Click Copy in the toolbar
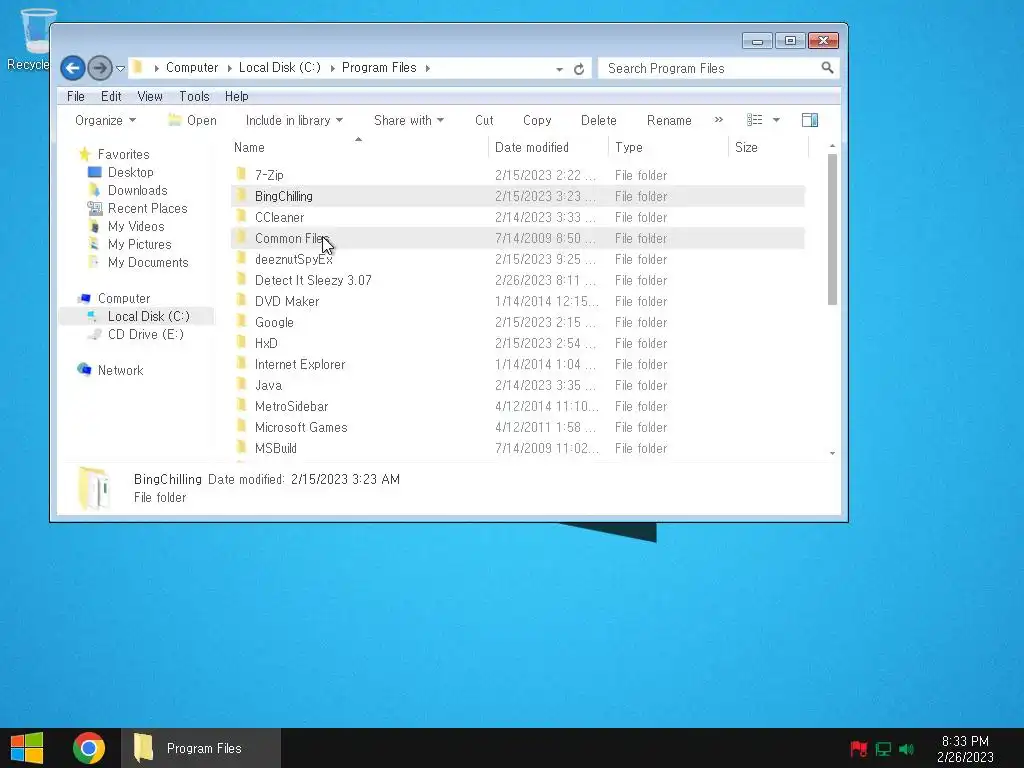Viewport: 1024px width, 768px height. click(537, 120)
